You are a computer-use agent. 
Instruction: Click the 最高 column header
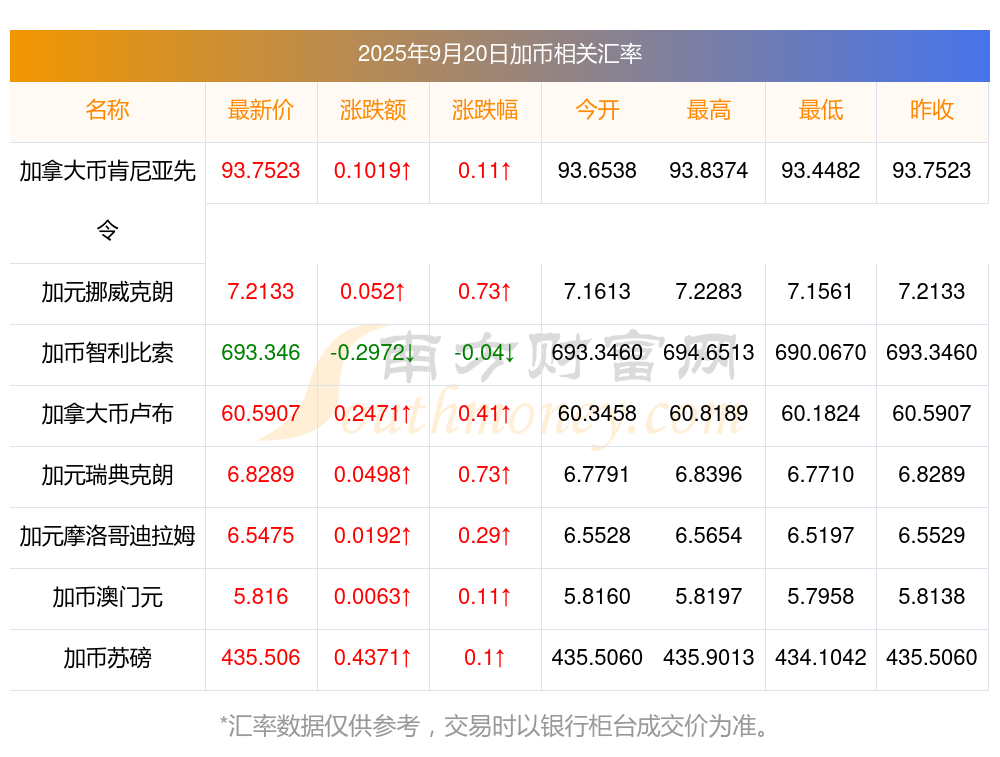pos(709,110)
